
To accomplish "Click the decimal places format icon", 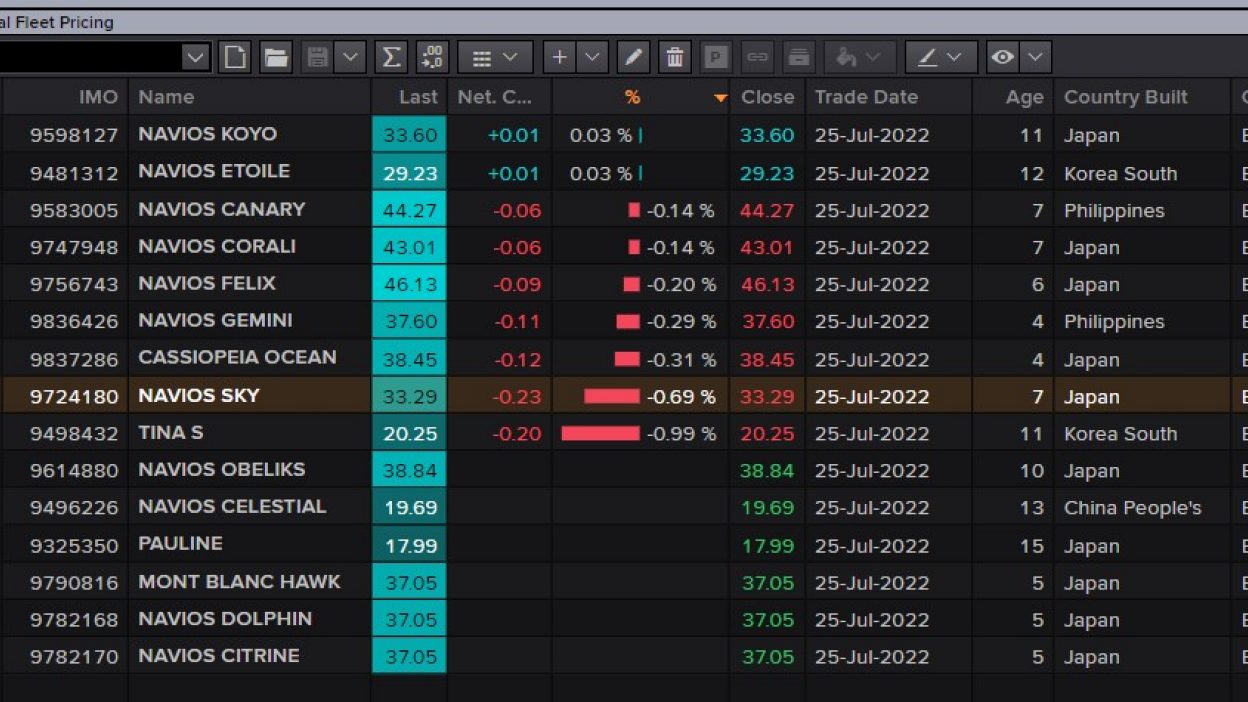I will coord(432,58).
